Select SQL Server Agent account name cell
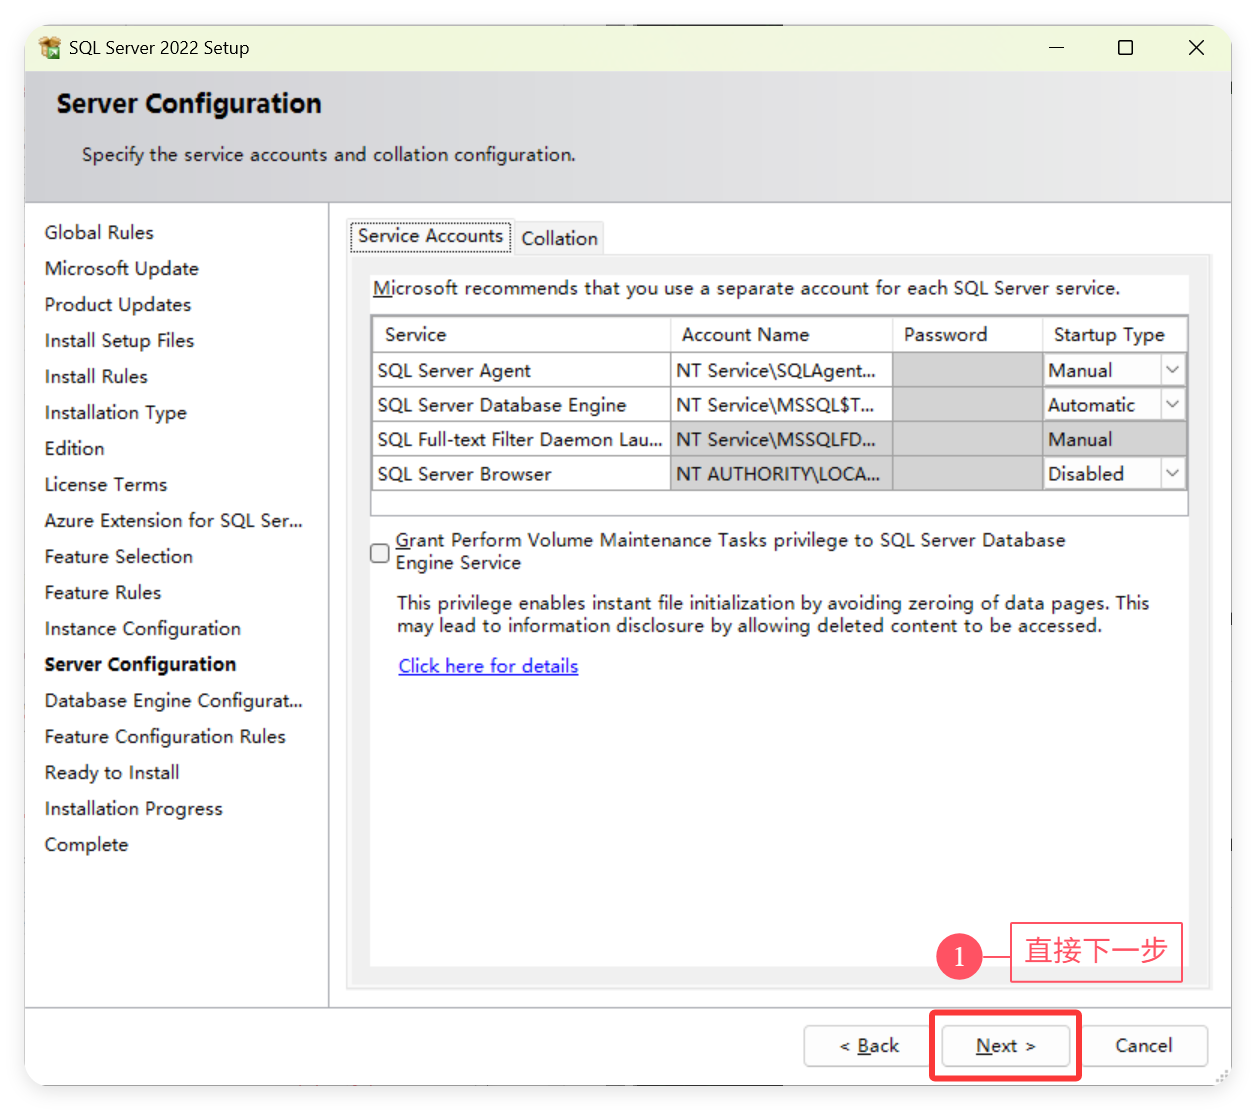Screen dimensions: 1256x1110 pos(781,370)
